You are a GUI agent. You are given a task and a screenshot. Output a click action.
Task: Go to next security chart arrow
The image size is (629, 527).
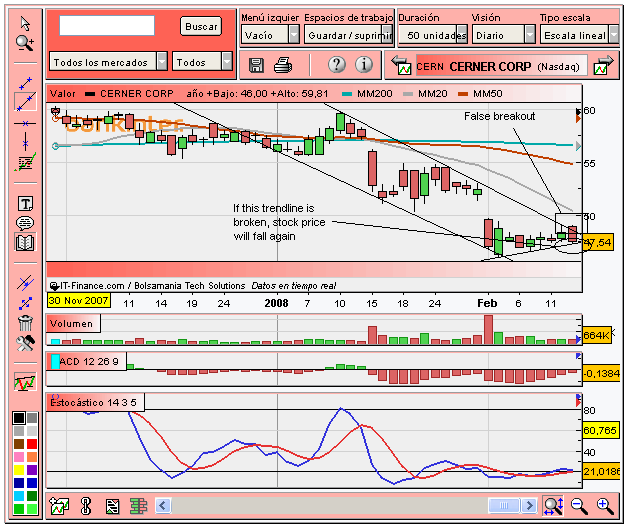click(605, 65)
